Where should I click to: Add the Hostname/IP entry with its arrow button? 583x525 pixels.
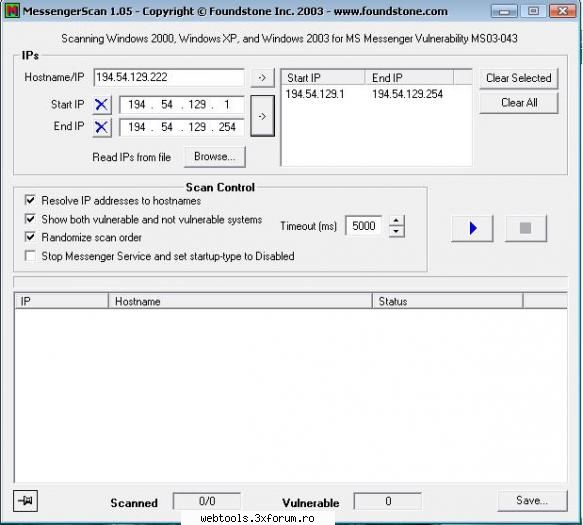(x=262, y=78)
